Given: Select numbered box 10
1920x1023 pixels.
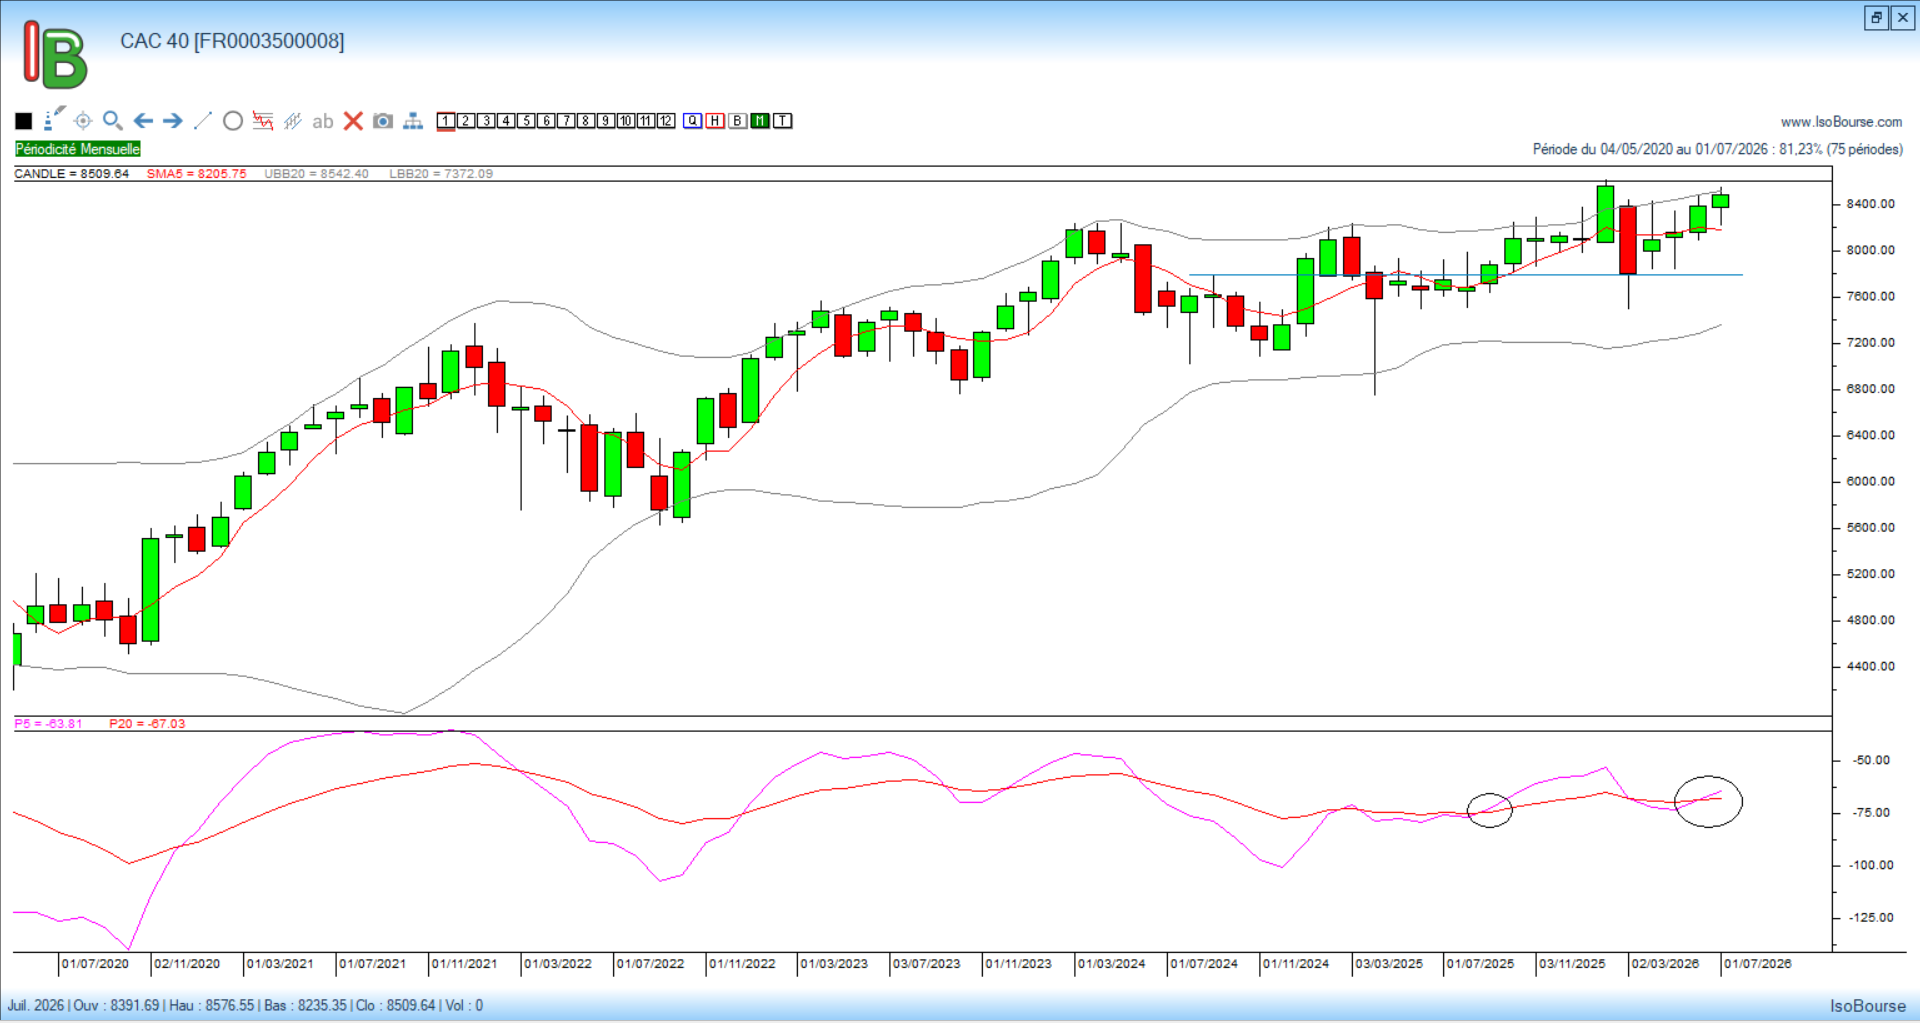Looking at the screenshot, I should click(626, 121).
